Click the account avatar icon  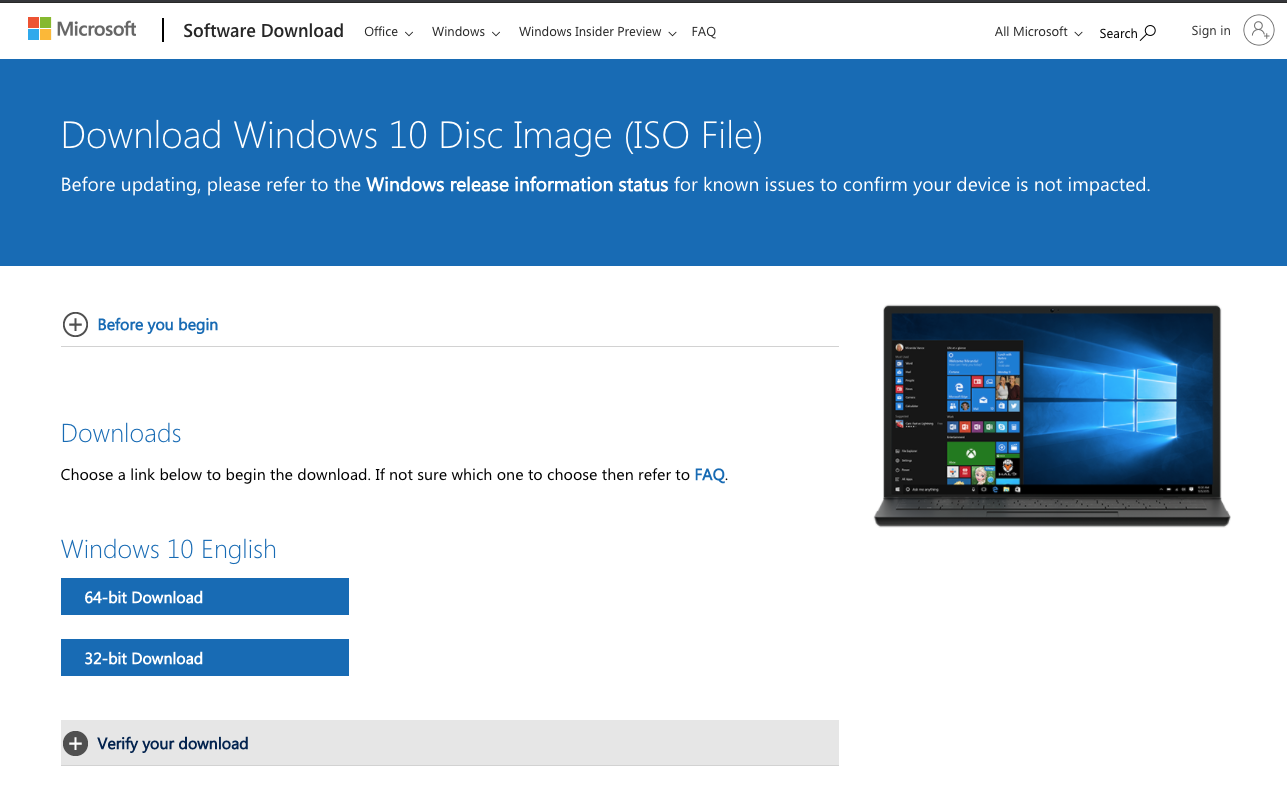coord(1258,31)
